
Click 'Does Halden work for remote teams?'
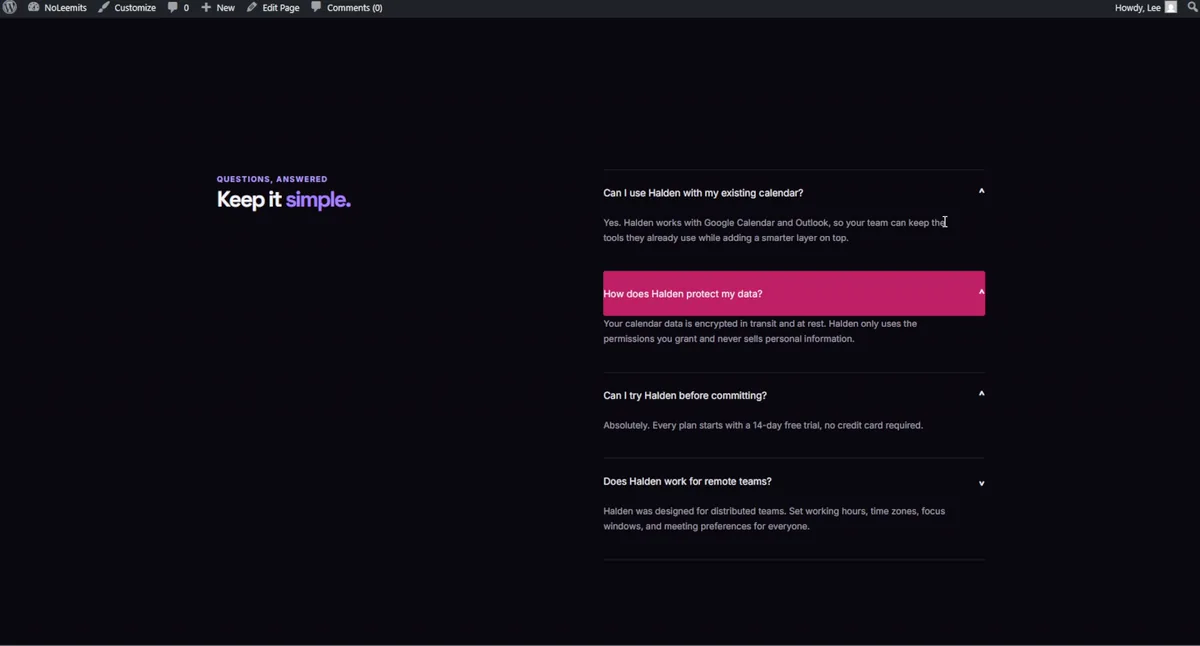tap(687, 481)
